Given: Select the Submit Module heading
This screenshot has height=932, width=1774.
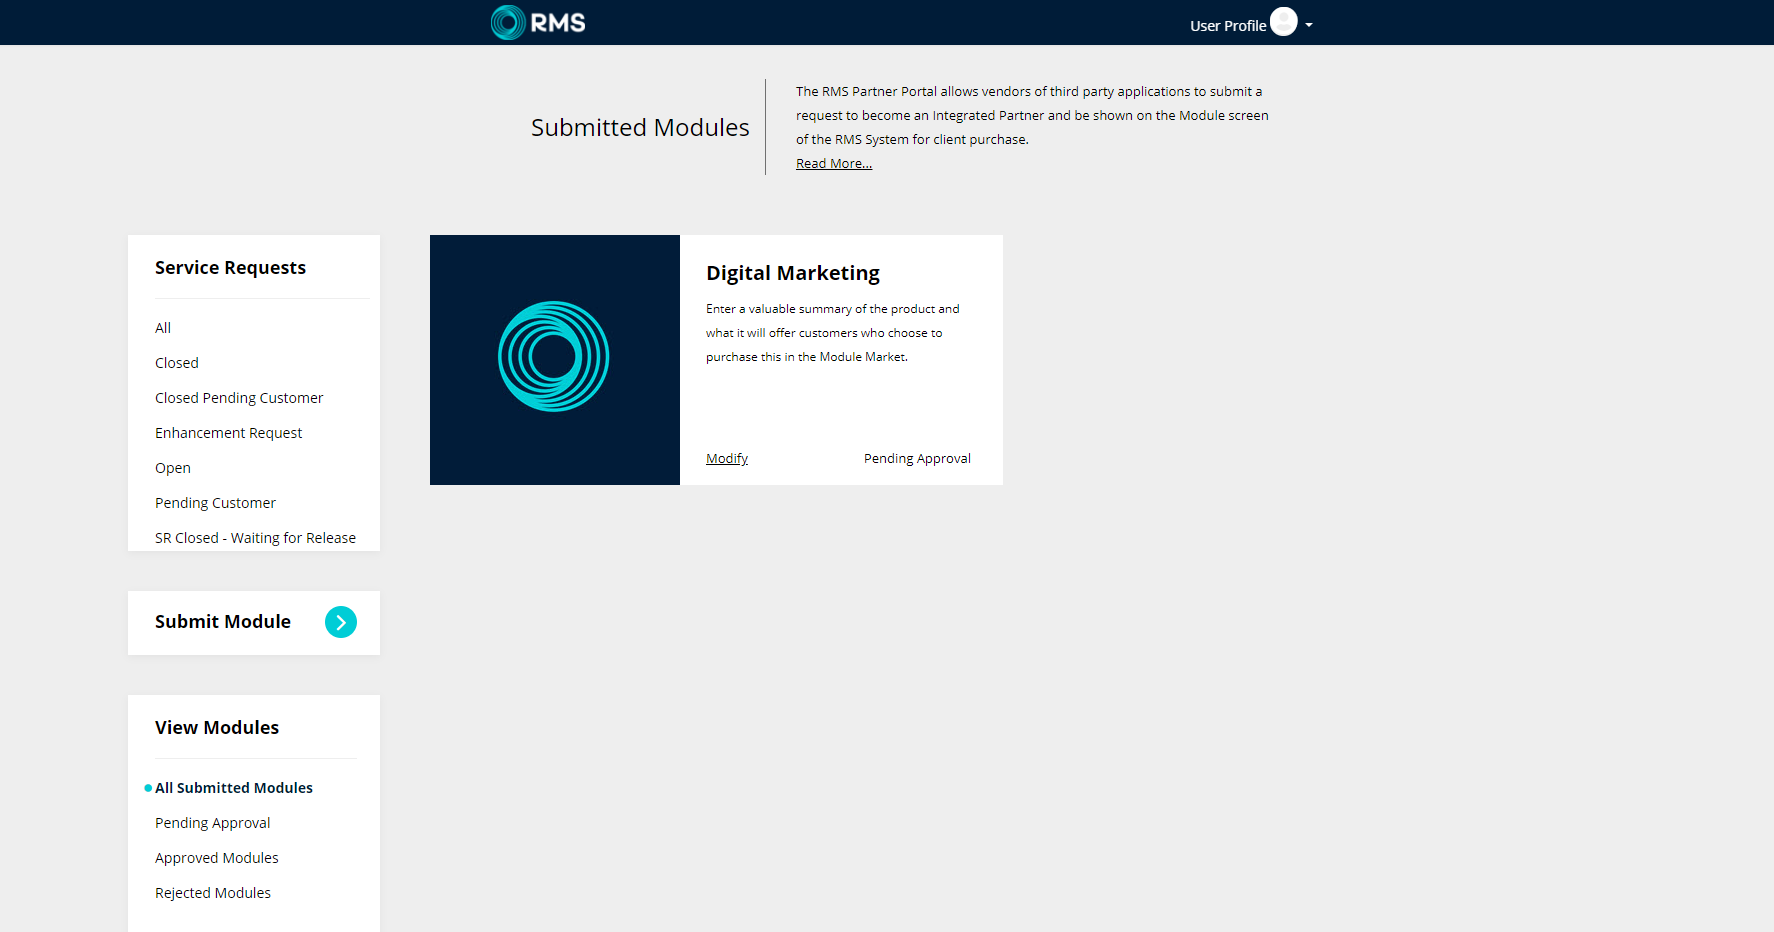Looking at the screenshot, I should pos(223,621).
